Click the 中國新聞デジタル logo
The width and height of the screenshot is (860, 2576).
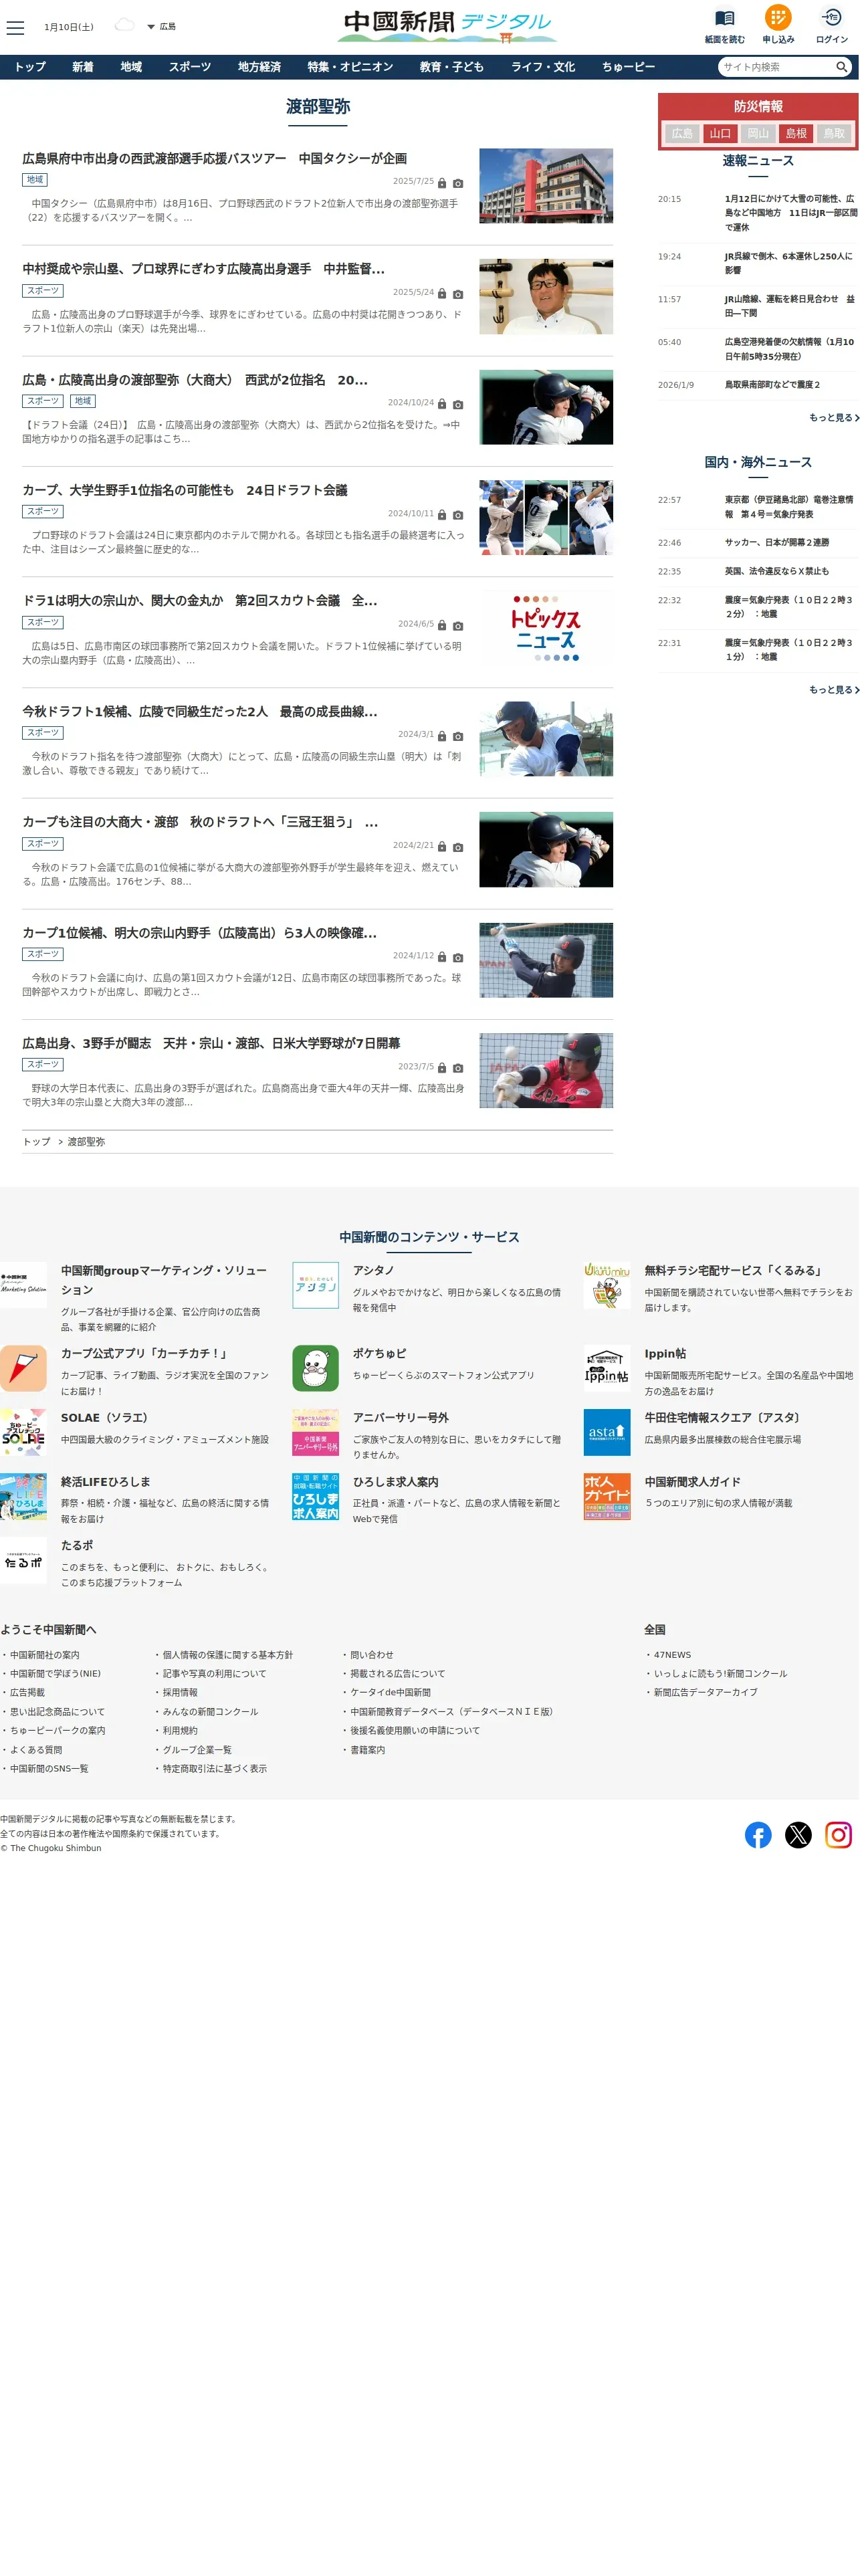446,25
